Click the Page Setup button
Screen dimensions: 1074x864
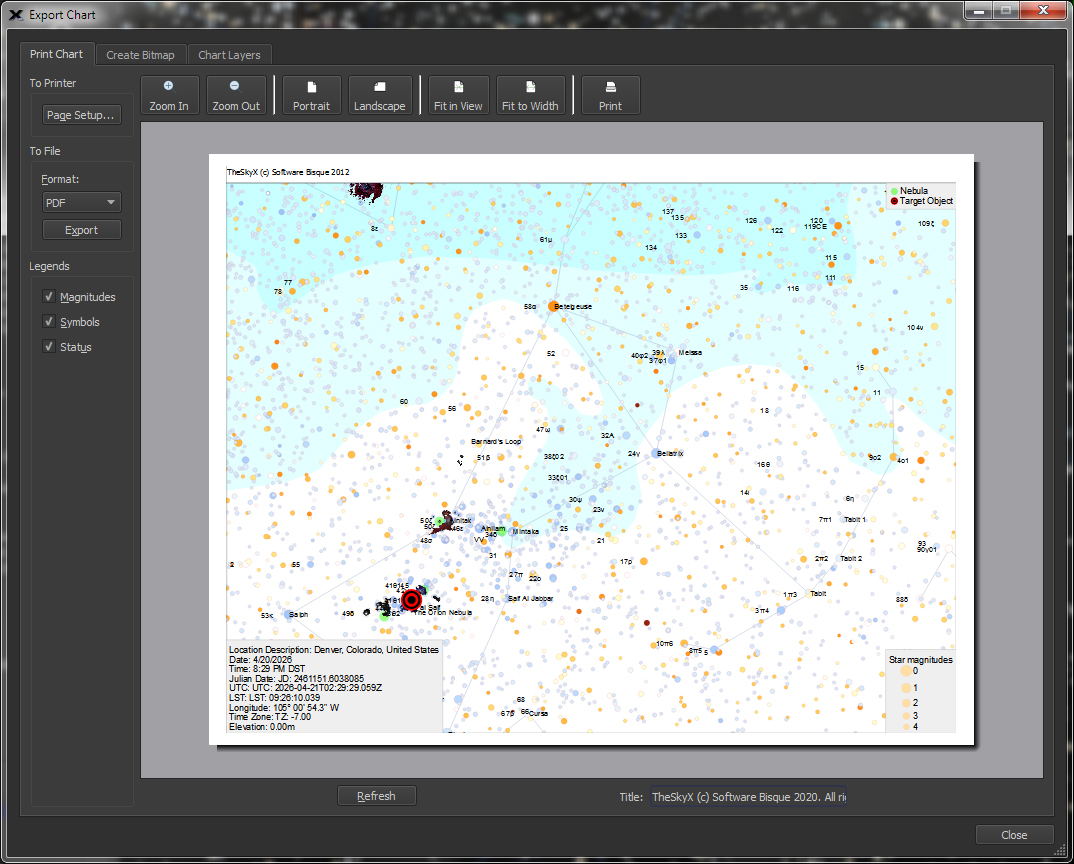[81, 115]
